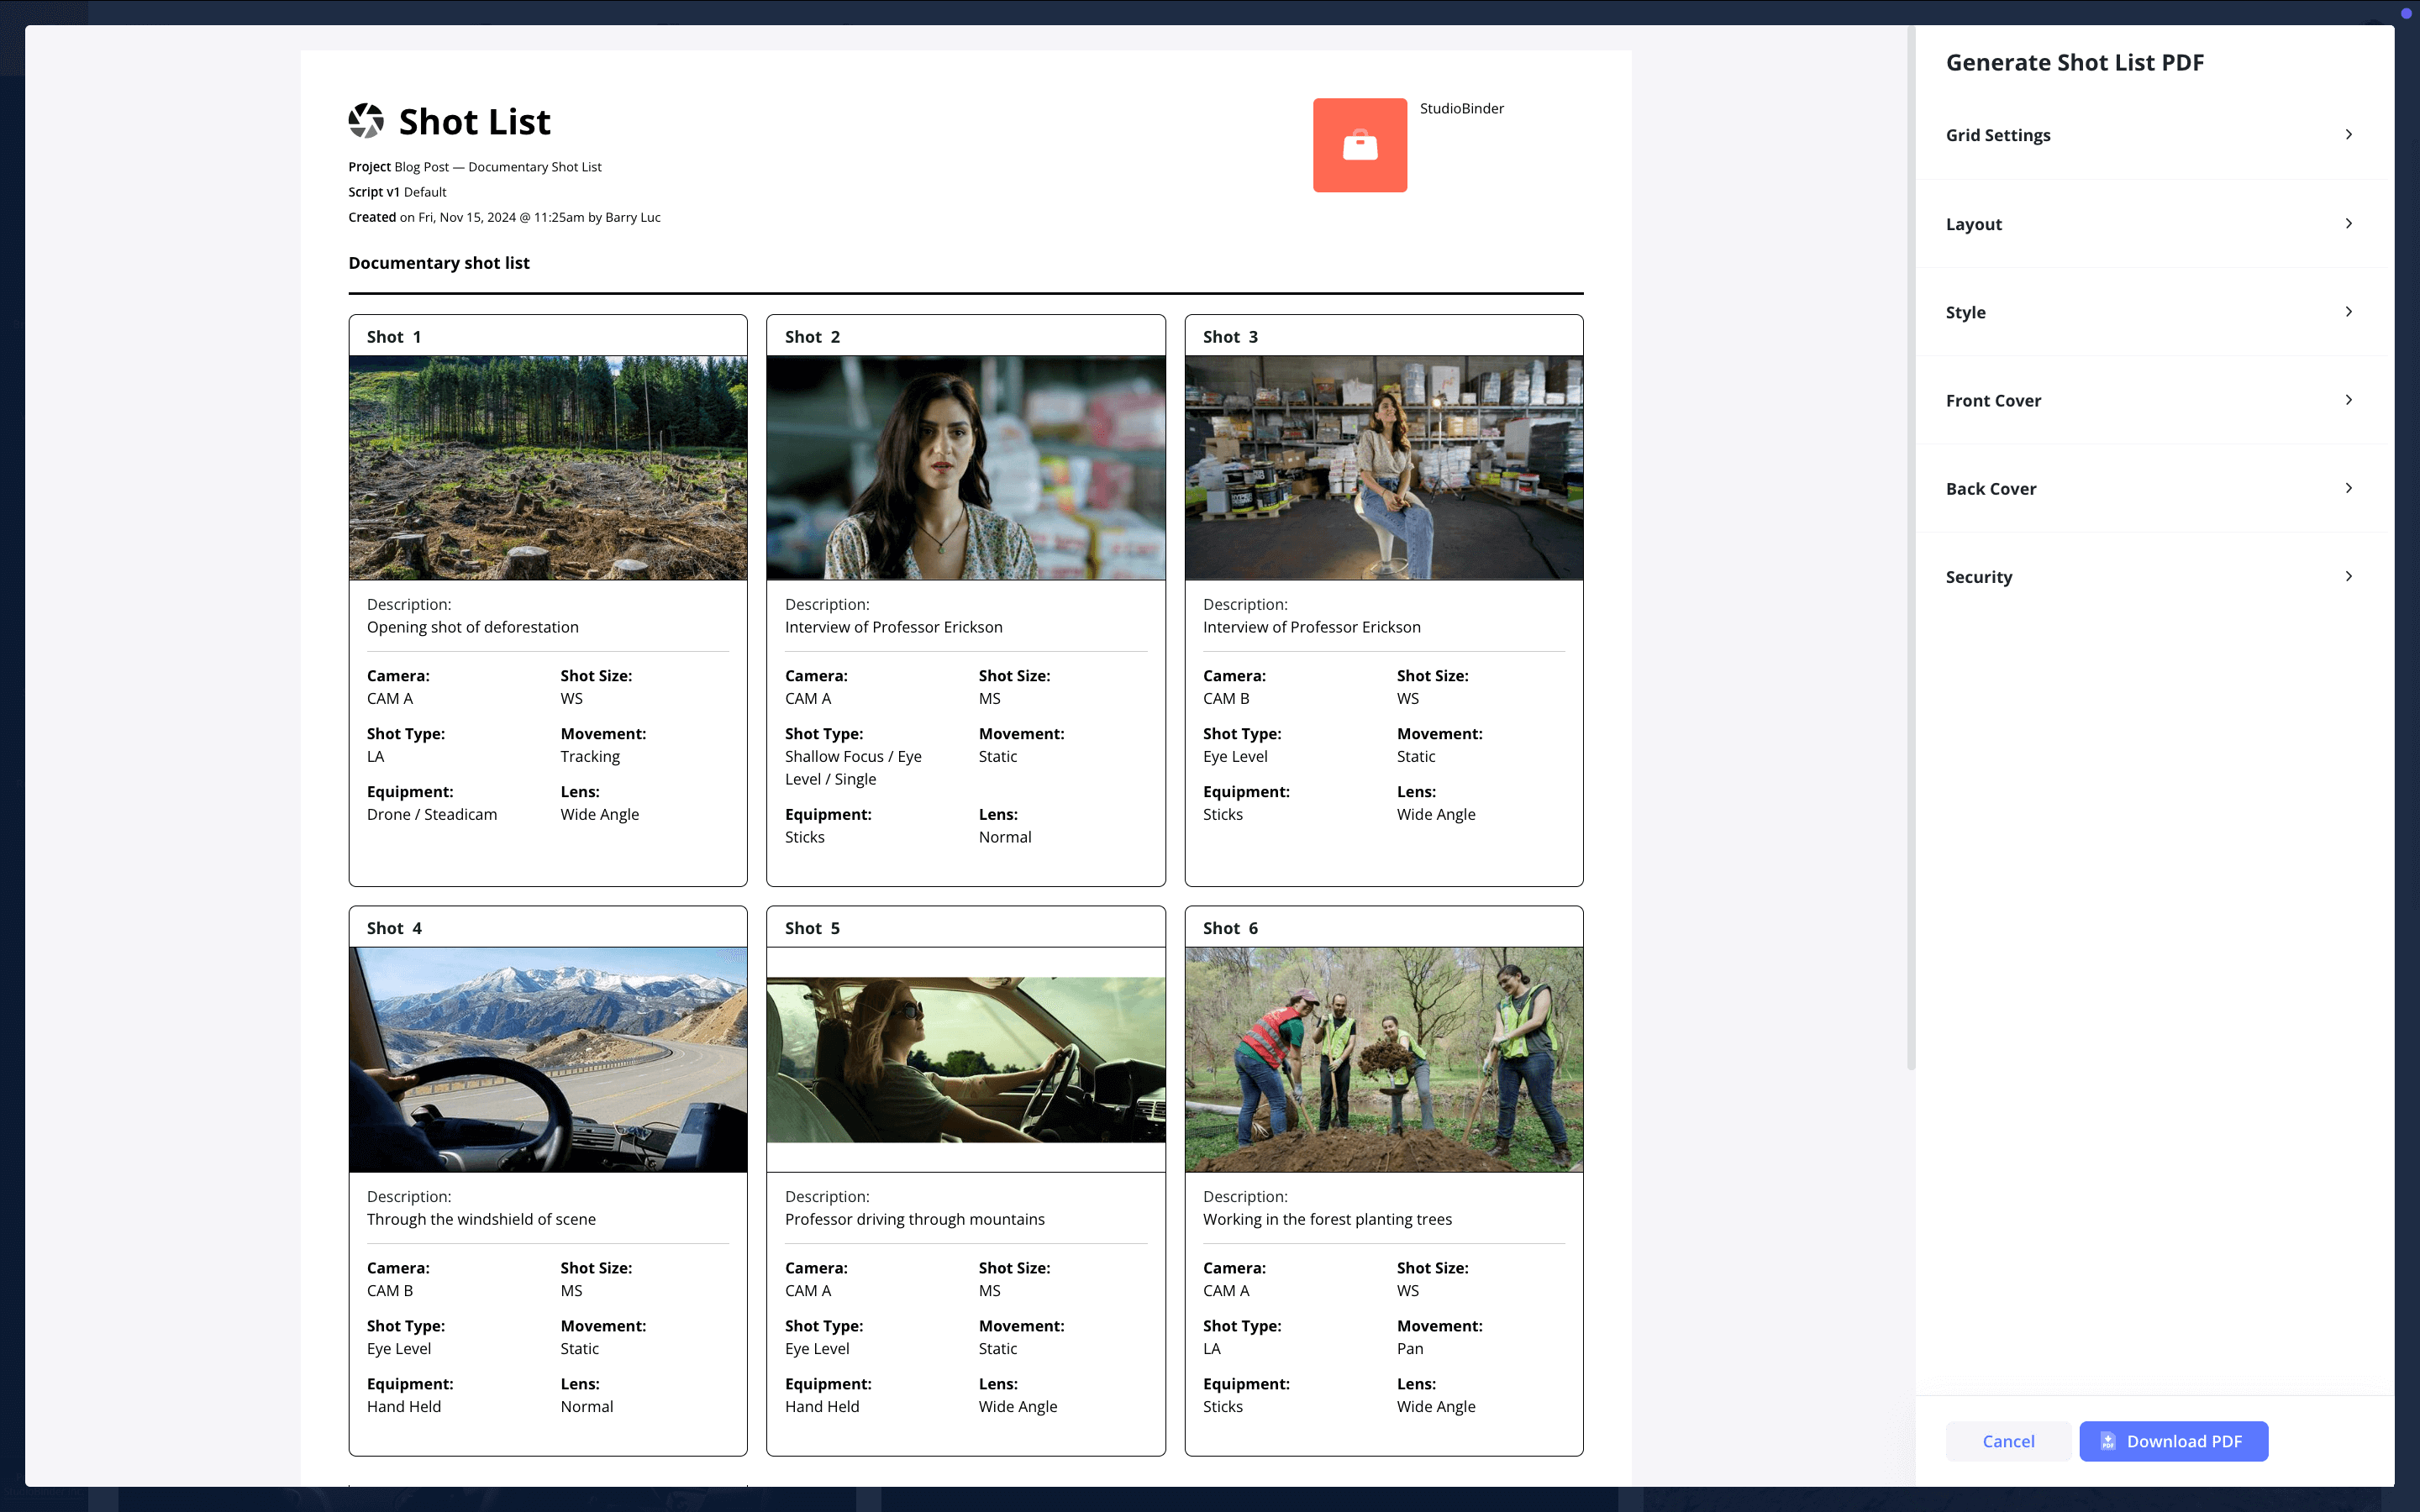Expand the Style section options
This screenshot has width=2420, height=1512.
point(2154,310)
